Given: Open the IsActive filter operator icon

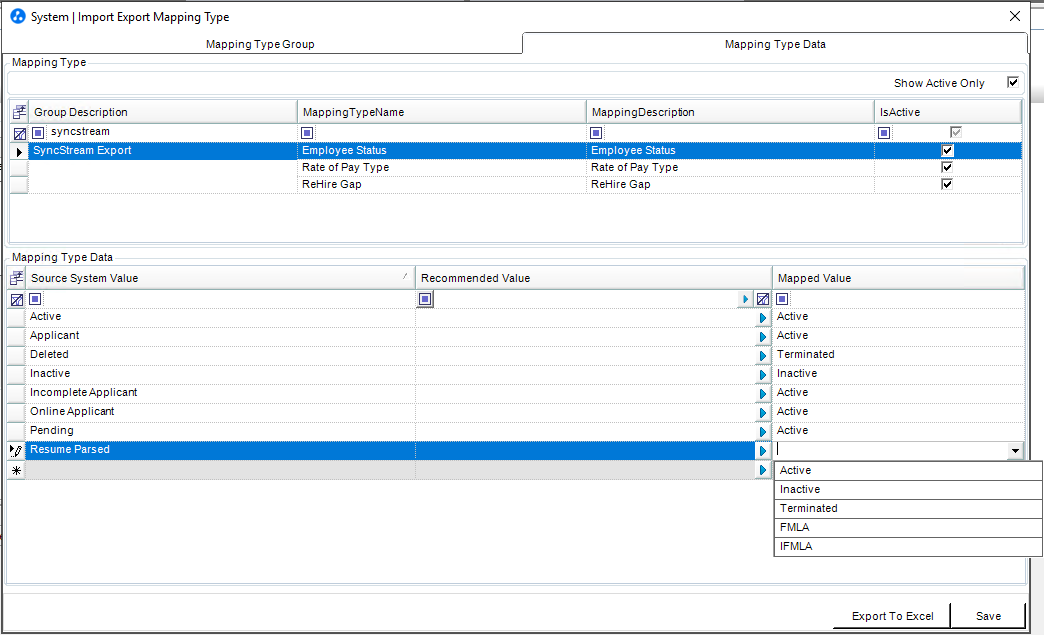Looking at the screenshot, I should pyautogui.click(x=884, y=132).
